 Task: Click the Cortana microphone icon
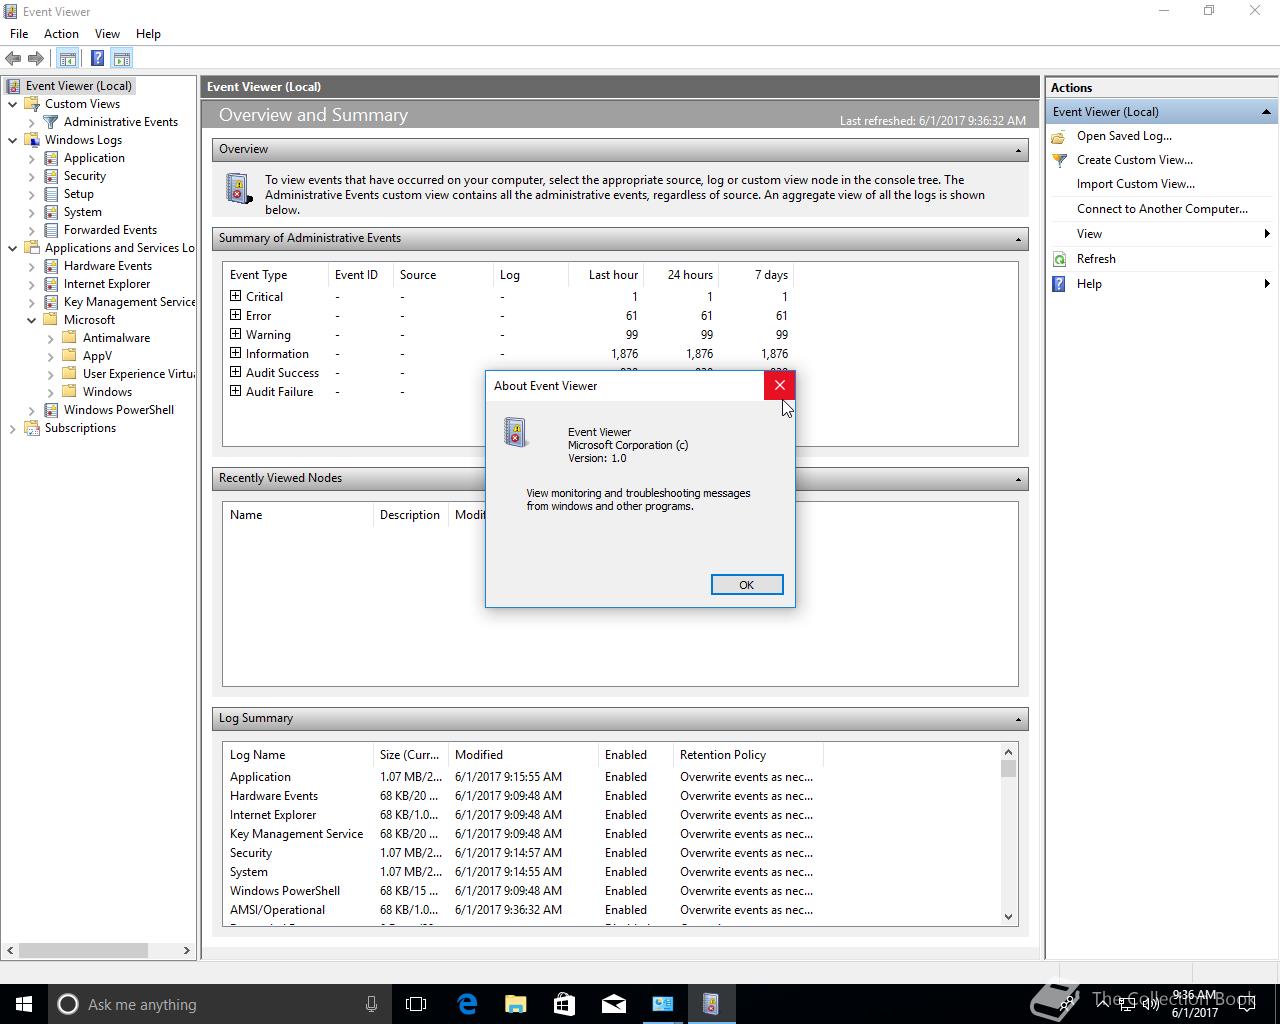pyautogui.click(x=371, y=1004)
